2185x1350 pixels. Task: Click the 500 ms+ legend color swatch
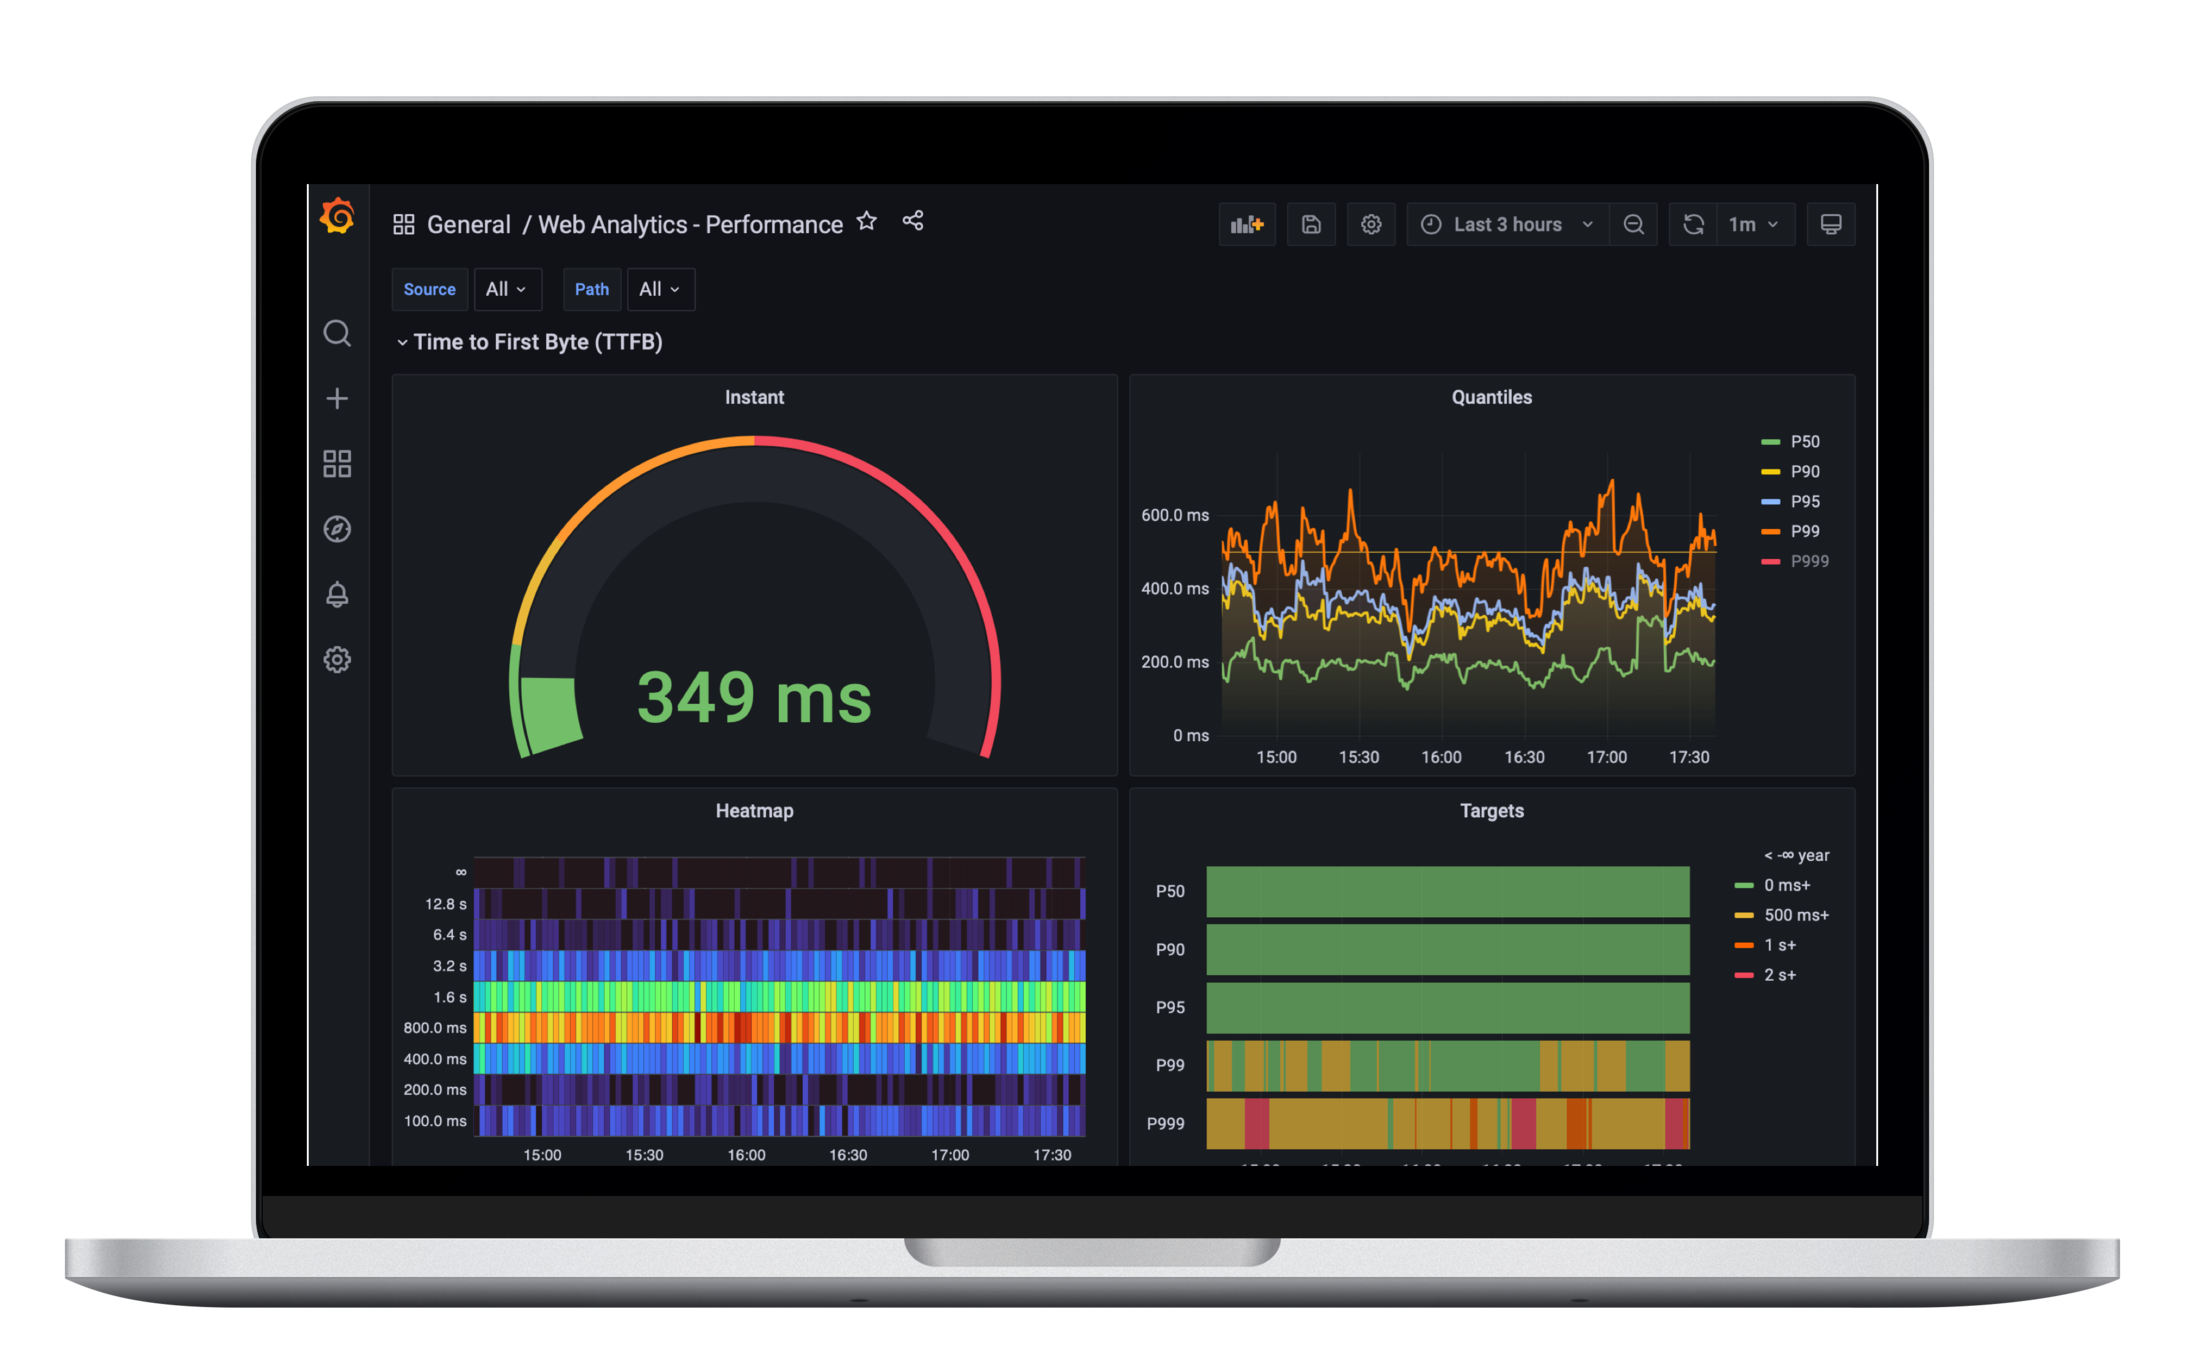pos(1743,916)
